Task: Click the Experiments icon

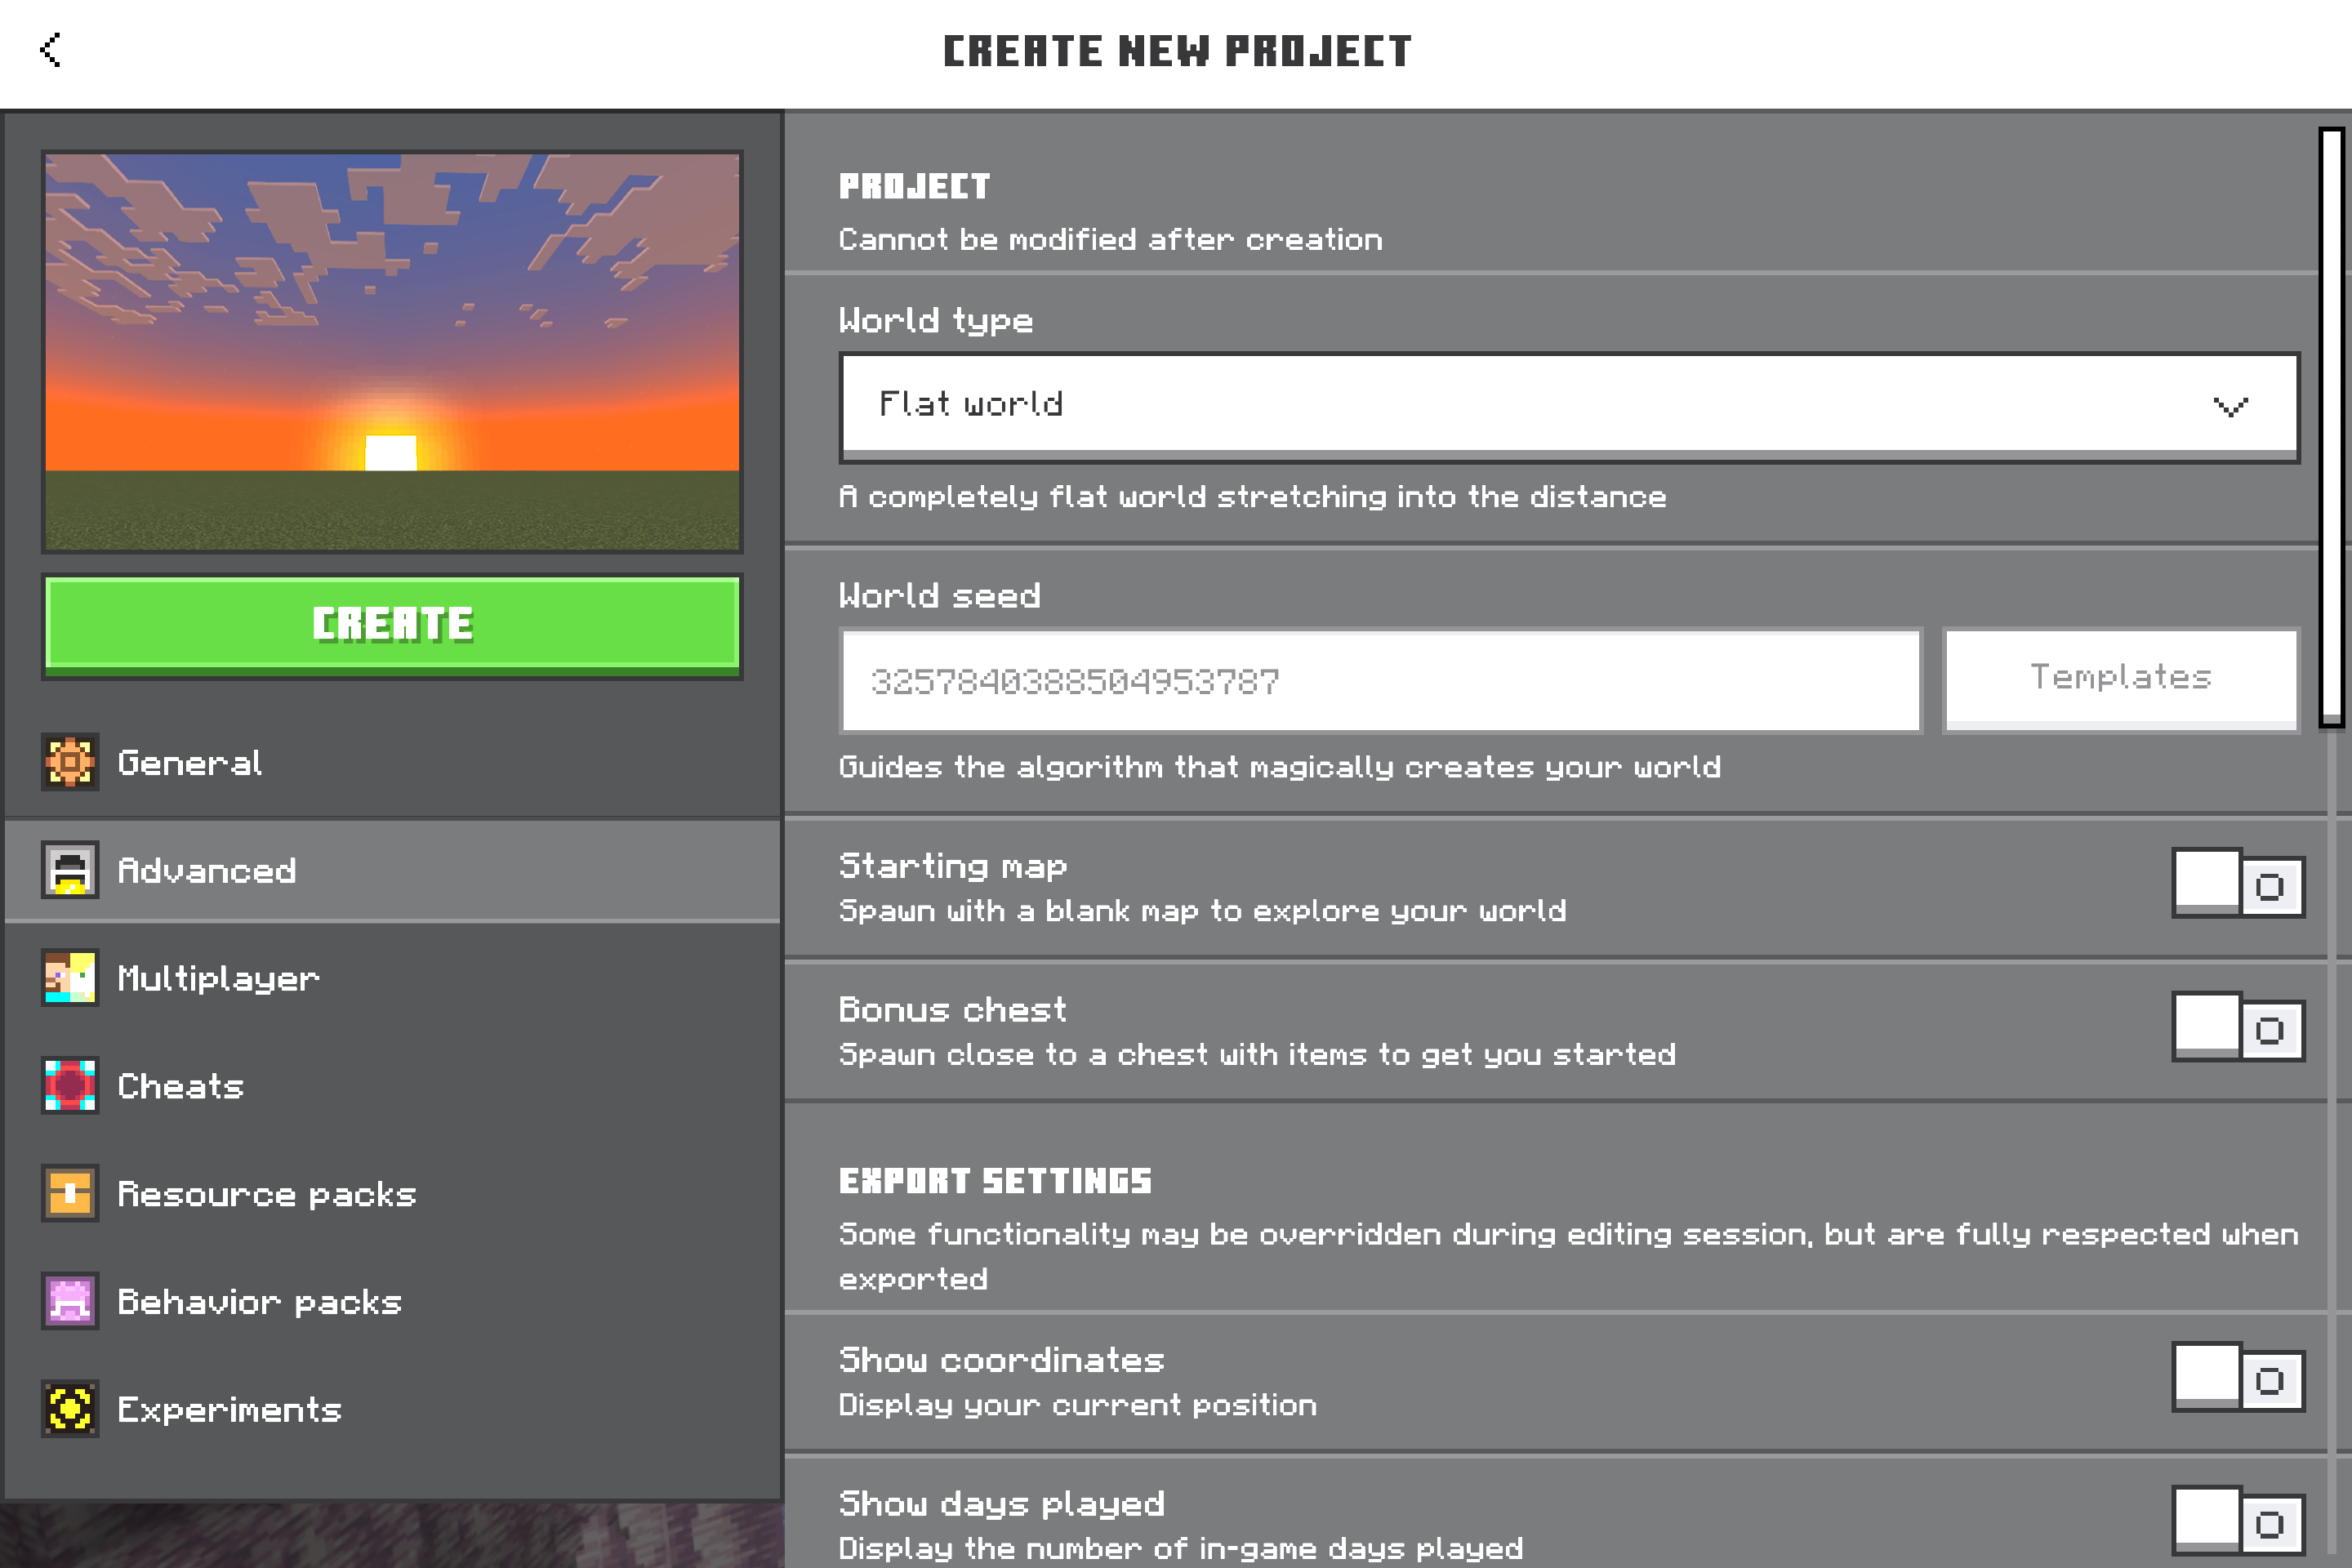Action: tap(70, 1409)
